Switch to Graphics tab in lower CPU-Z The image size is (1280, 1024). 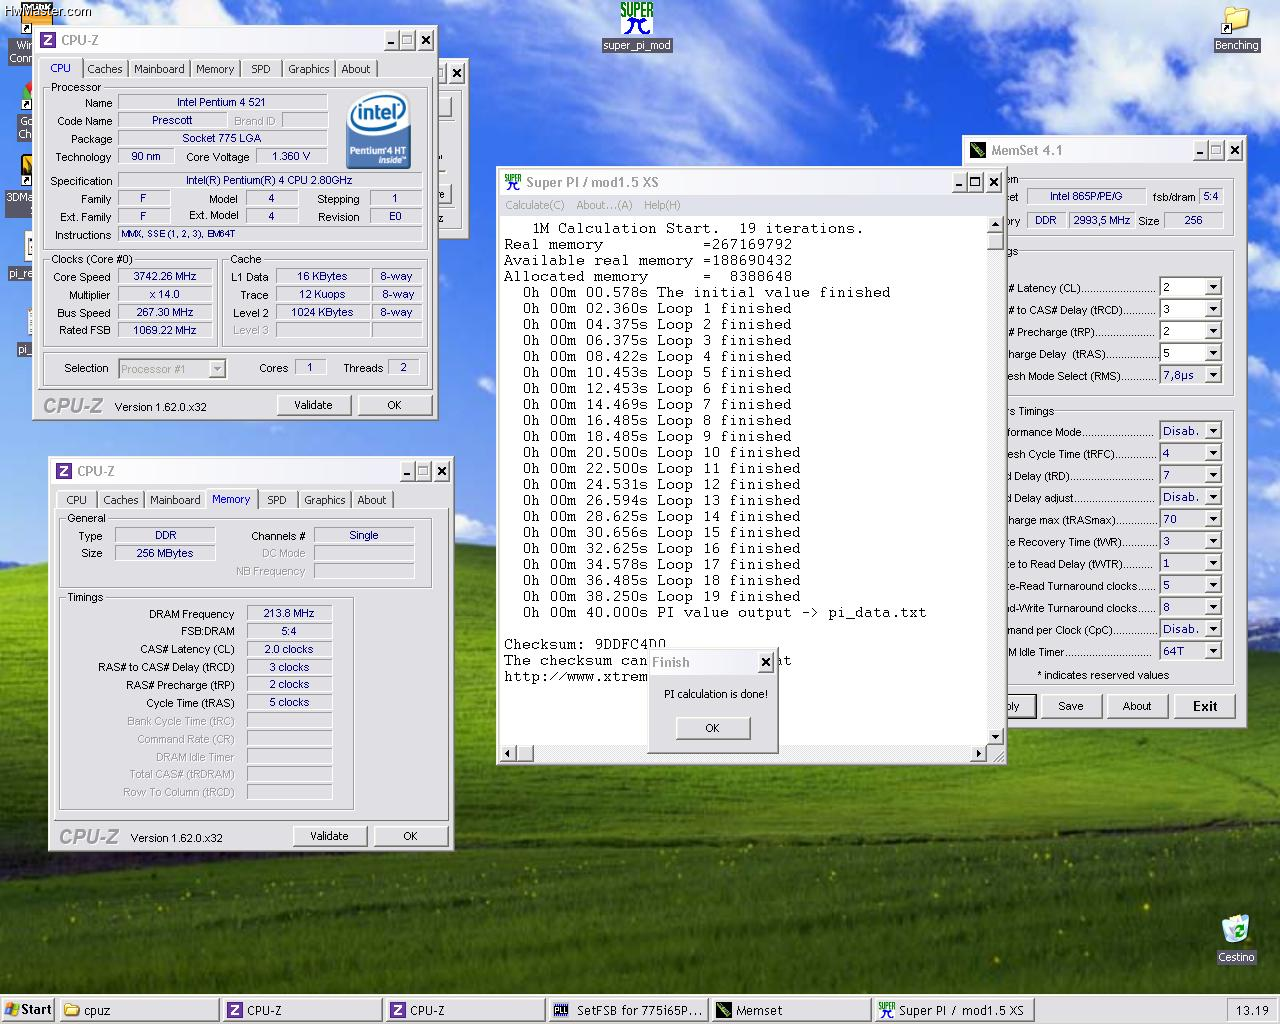click(325, 500)
